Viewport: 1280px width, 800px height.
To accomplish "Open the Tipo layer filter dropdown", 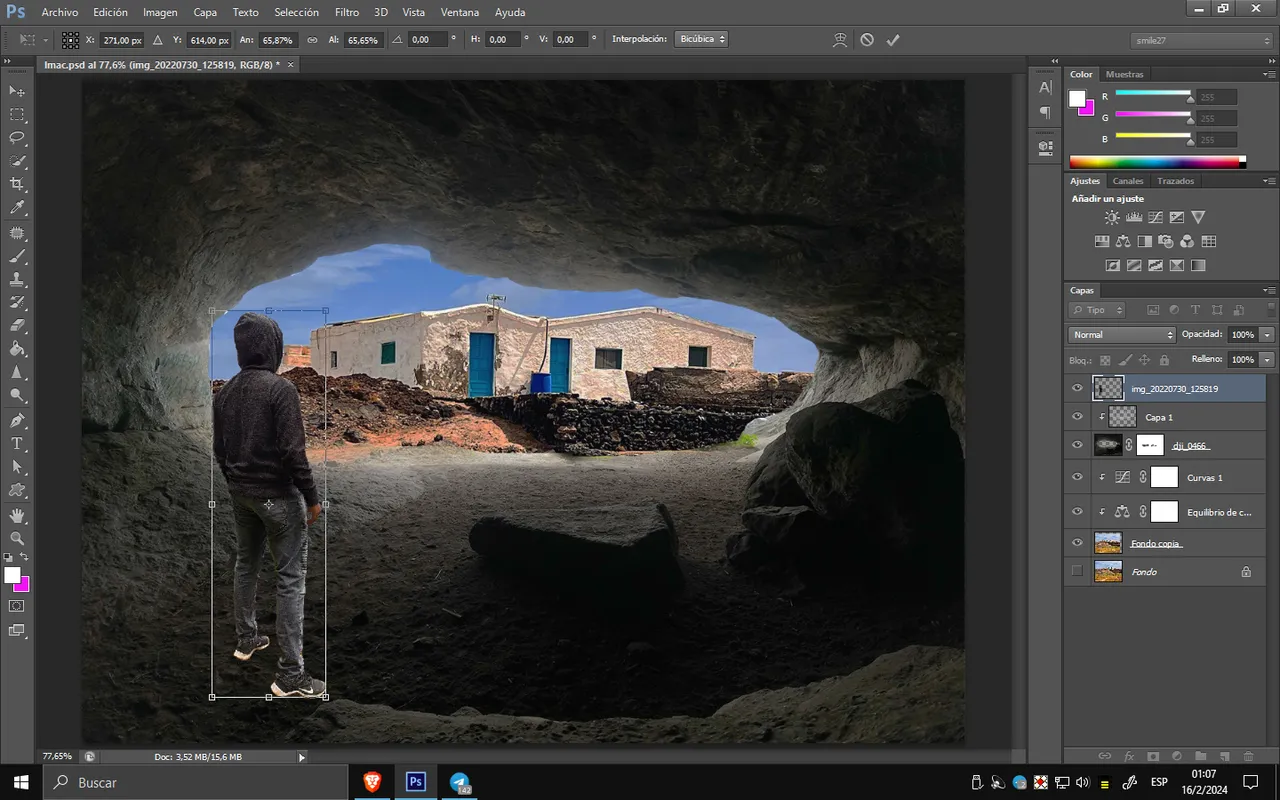I will (x=1097, y=310).
